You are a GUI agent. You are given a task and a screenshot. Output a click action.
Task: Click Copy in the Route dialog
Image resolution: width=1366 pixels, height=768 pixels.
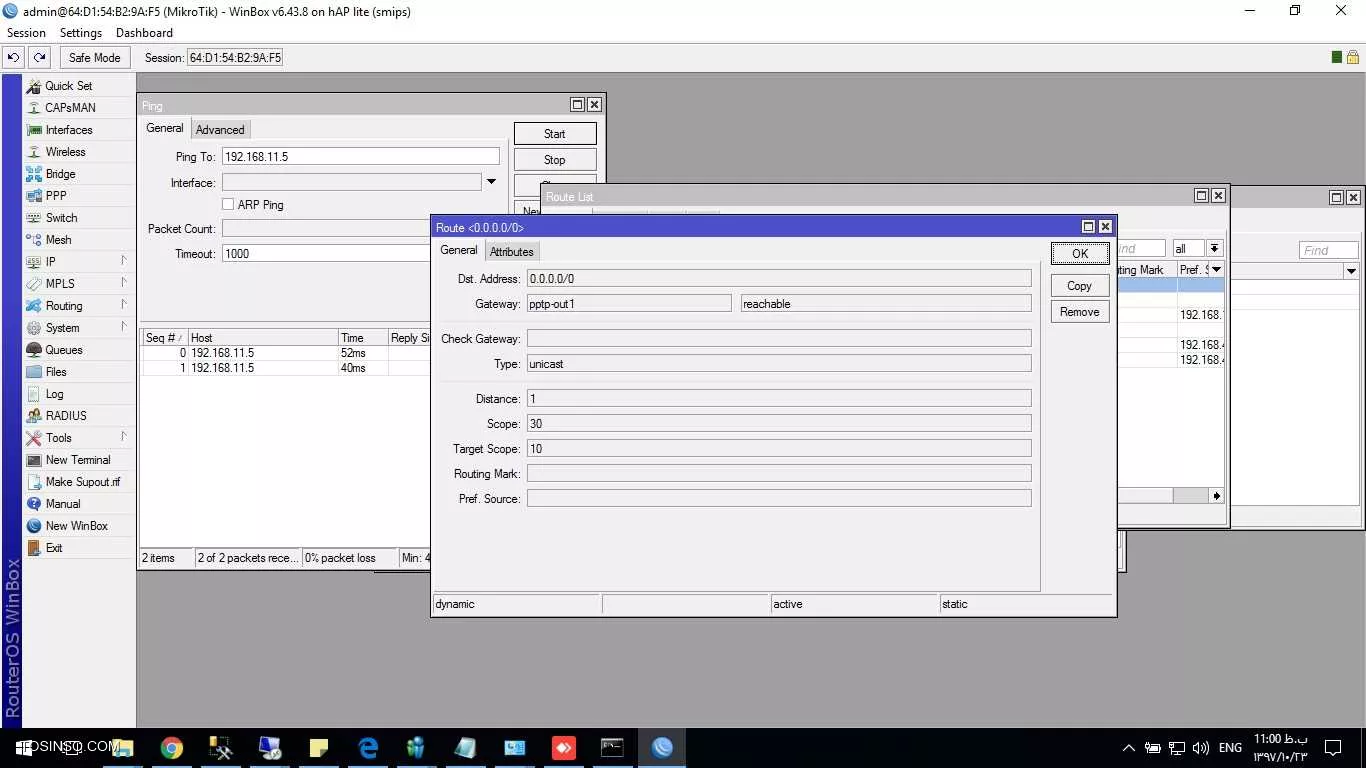[x=1080, y=286]
